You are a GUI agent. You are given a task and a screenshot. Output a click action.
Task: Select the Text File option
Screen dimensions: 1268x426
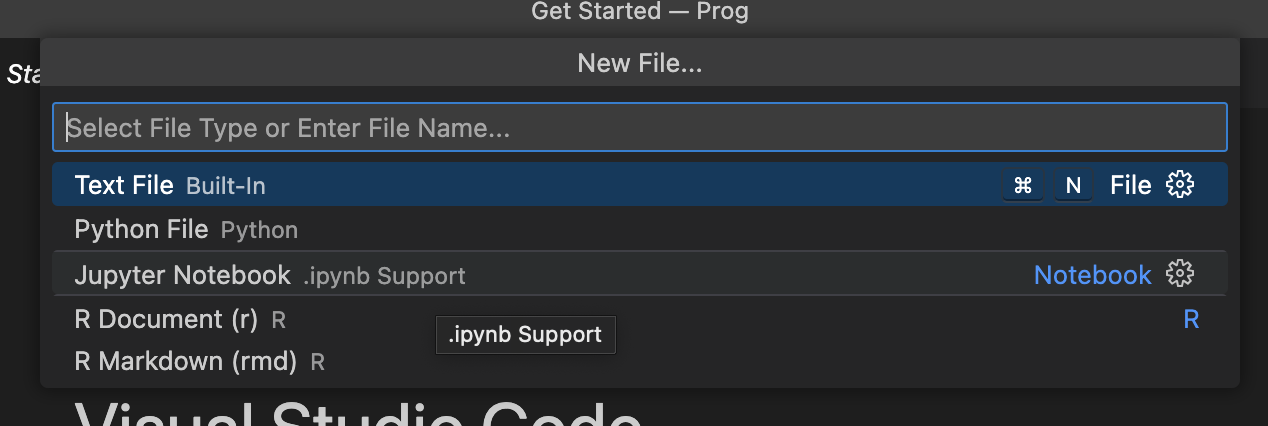tap(124, 185)
